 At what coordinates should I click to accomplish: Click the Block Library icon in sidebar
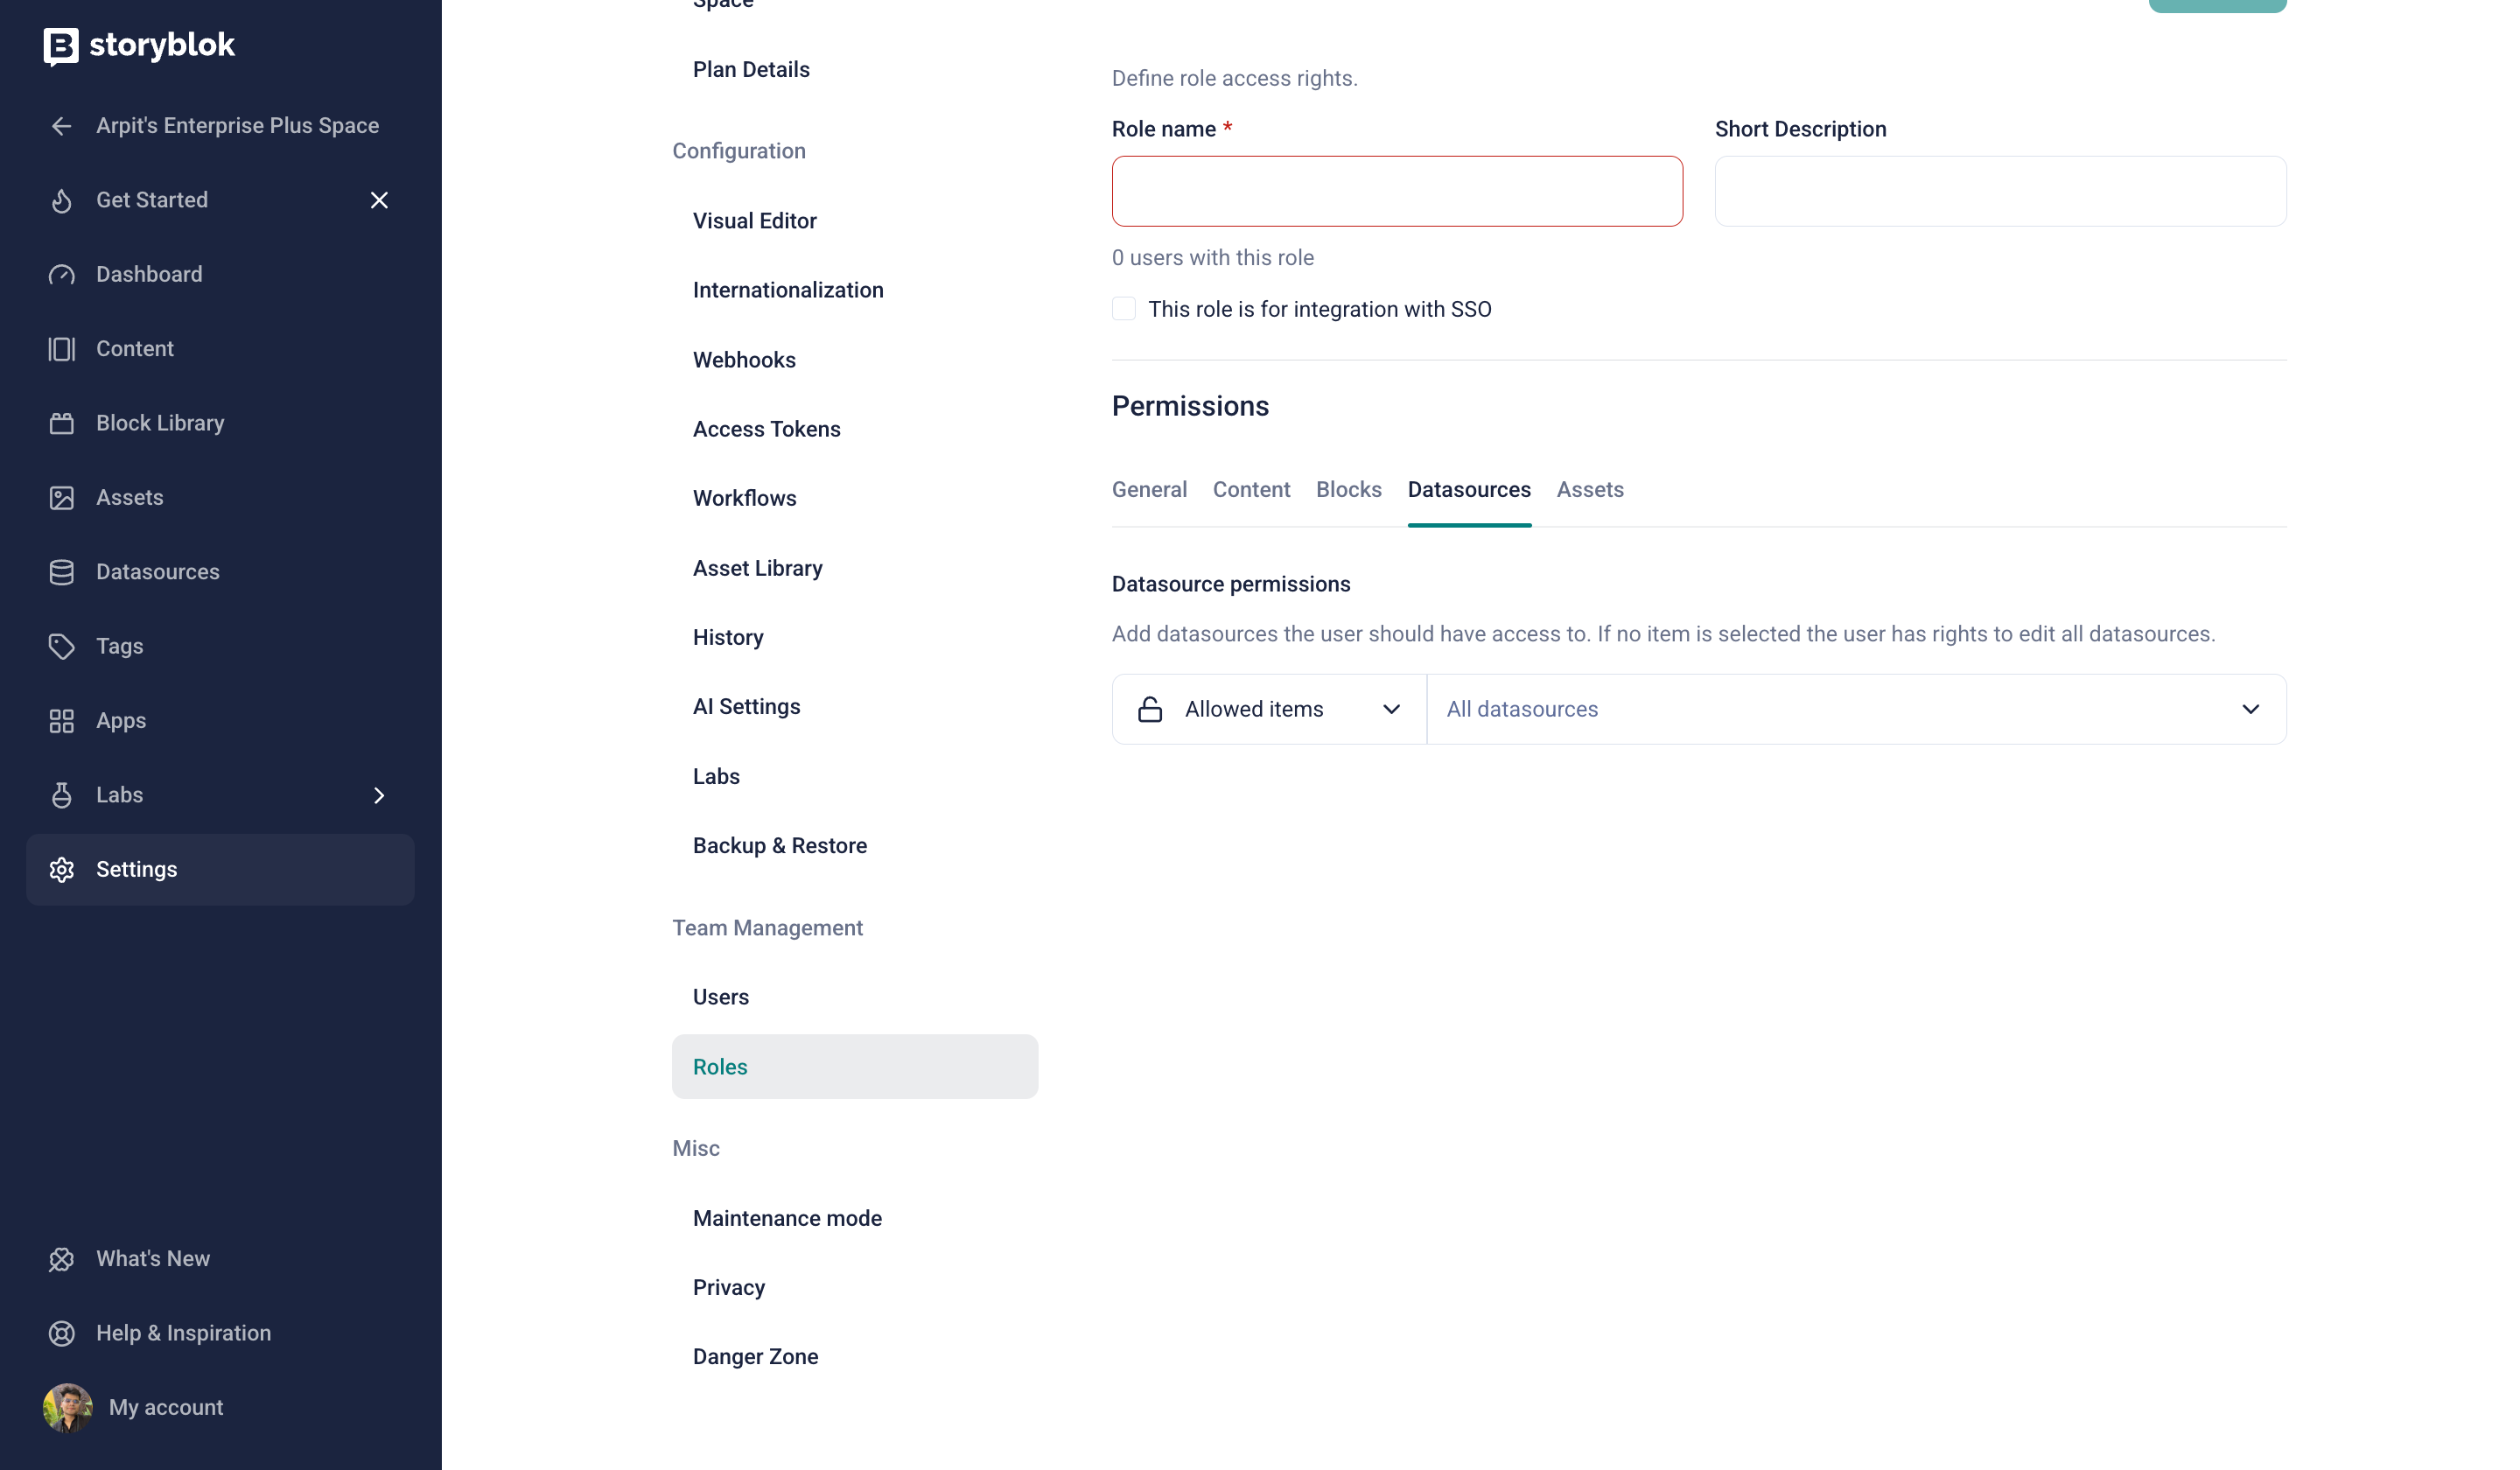(61, 424)
